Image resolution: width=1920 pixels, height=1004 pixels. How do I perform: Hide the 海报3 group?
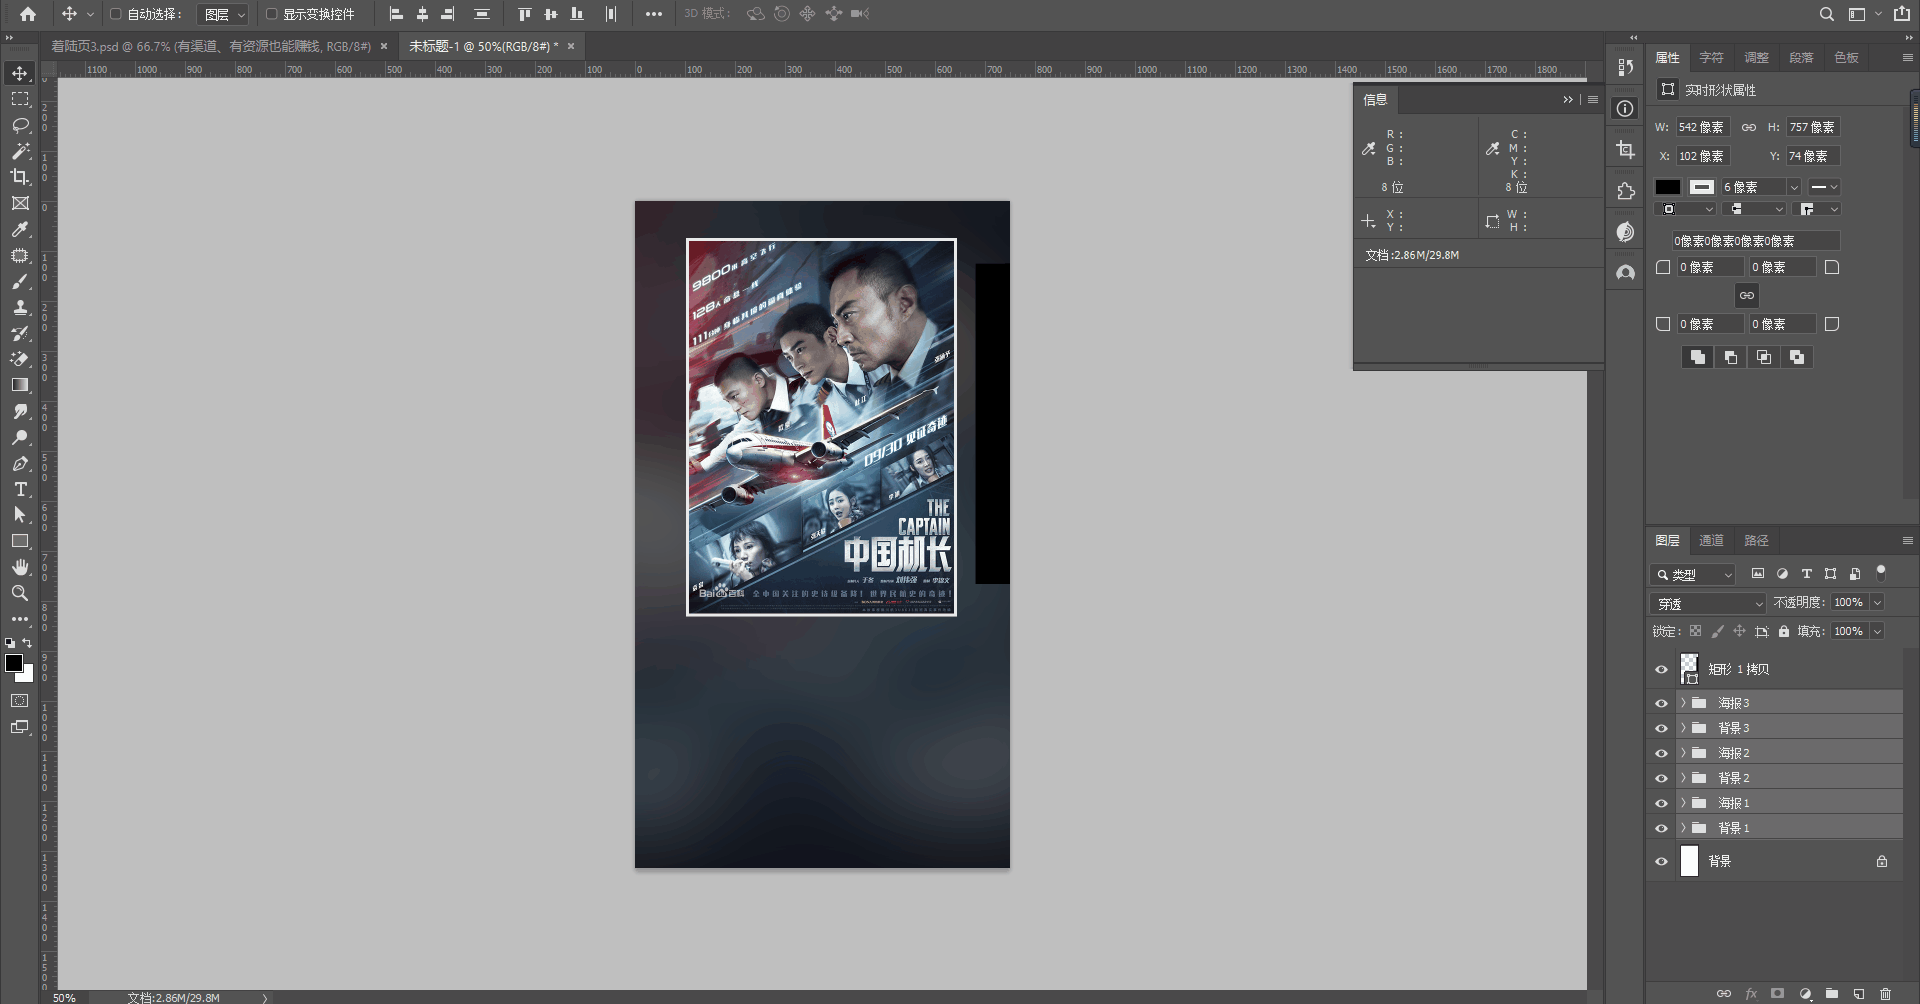coord(1661,703)
